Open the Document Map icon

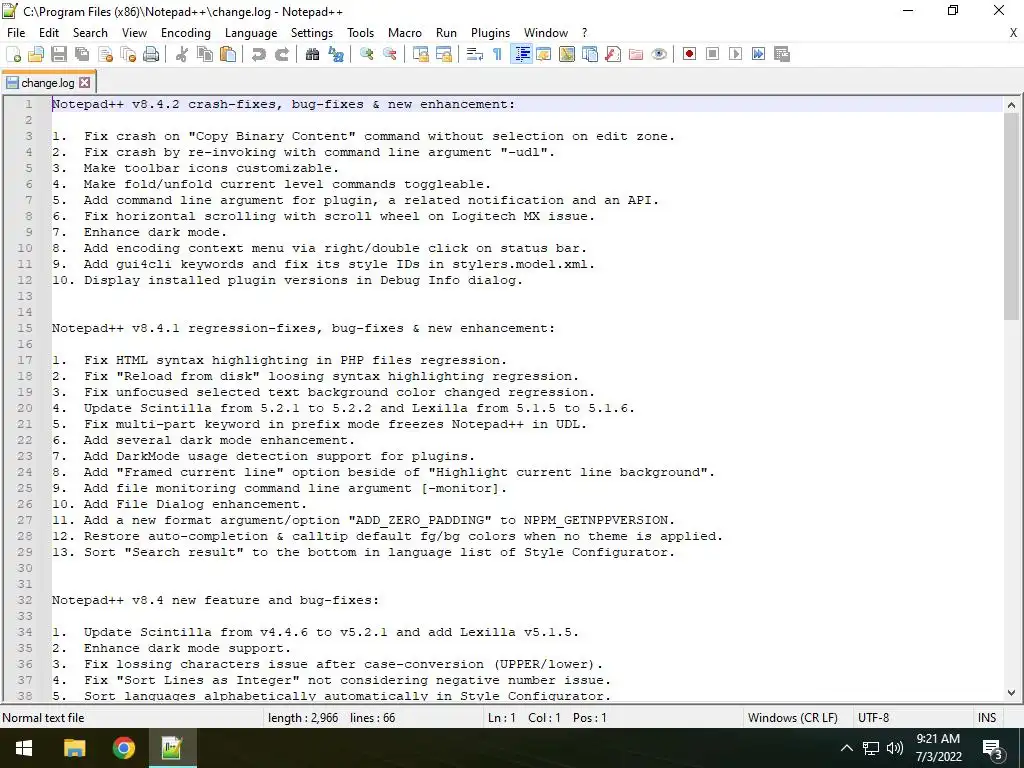tap(567, 54)
